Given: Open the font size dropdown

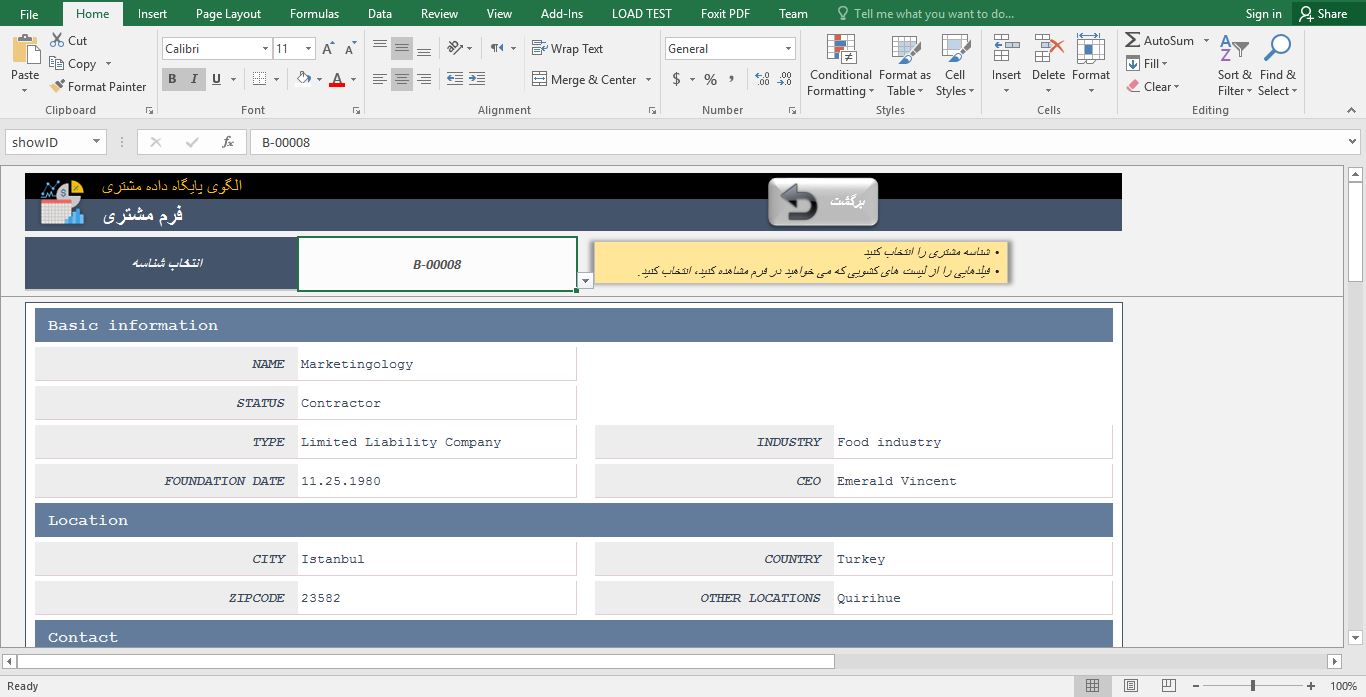Looking at the screenshot, I should (308, 49).
